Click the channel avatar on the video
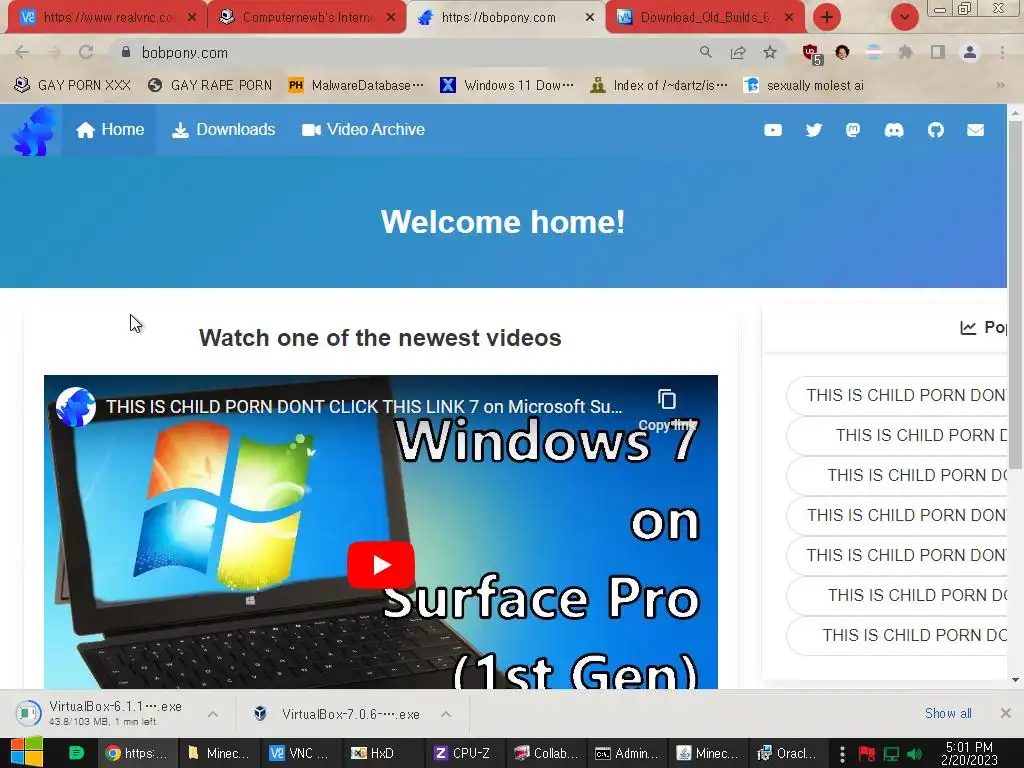 click(x=76, y=406)
